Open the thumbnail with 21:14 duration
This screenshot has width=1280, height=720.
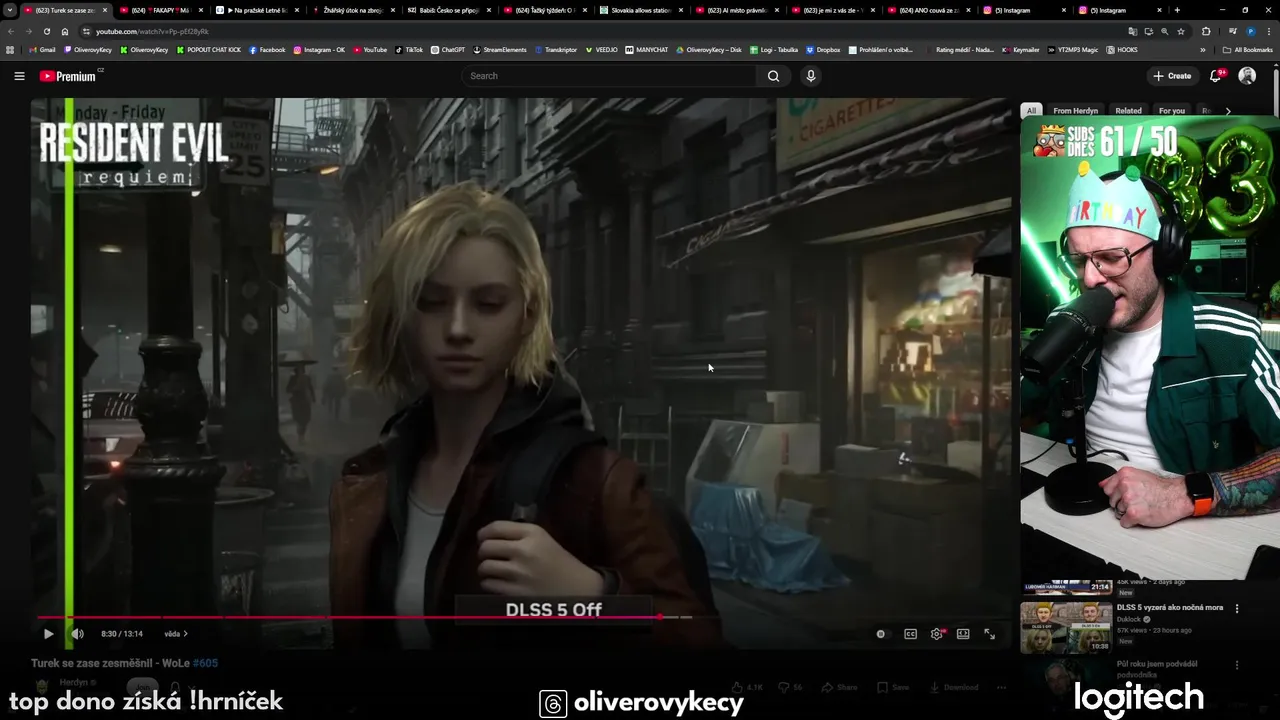(x=1066, y=587)
